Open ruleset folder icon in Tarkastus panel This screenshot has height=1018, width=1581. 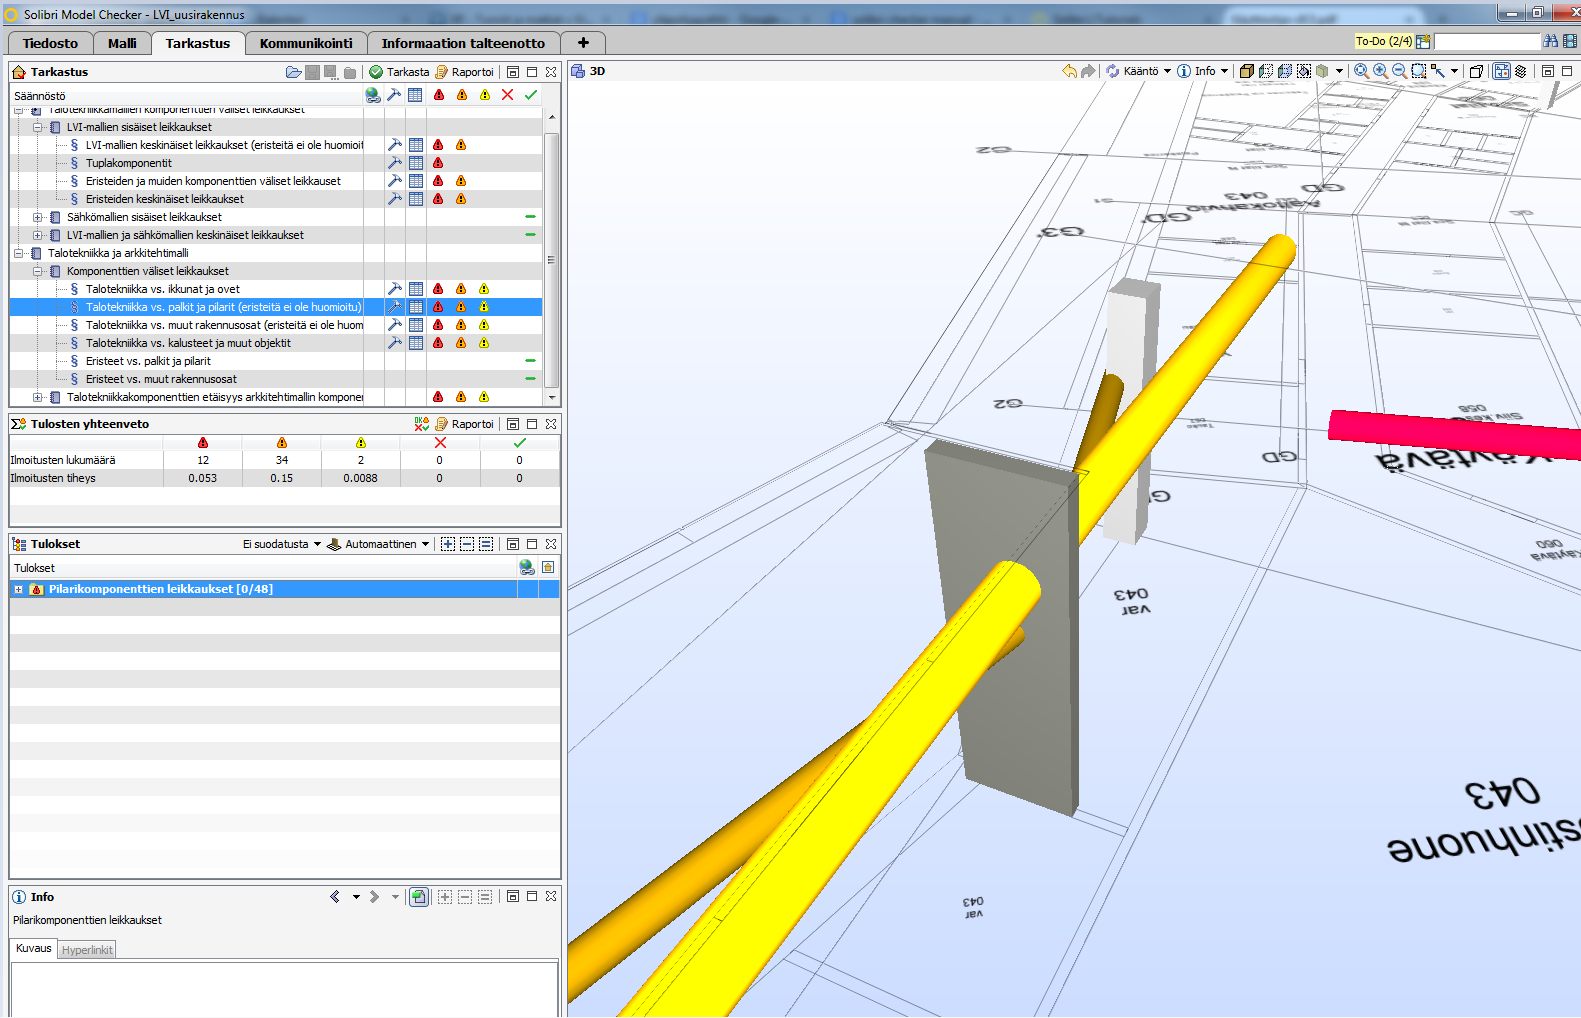click(293, 72)
